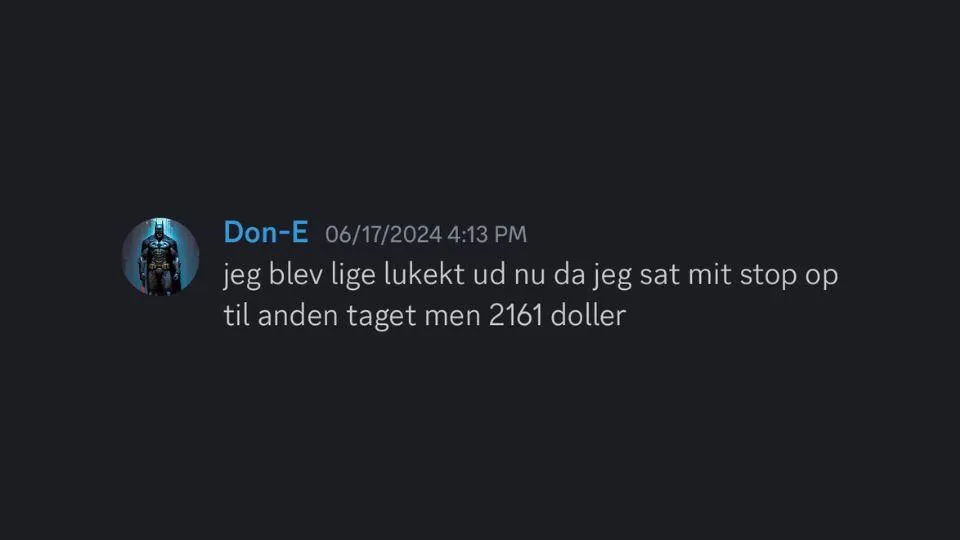Click the word "sat" in message

659,276
